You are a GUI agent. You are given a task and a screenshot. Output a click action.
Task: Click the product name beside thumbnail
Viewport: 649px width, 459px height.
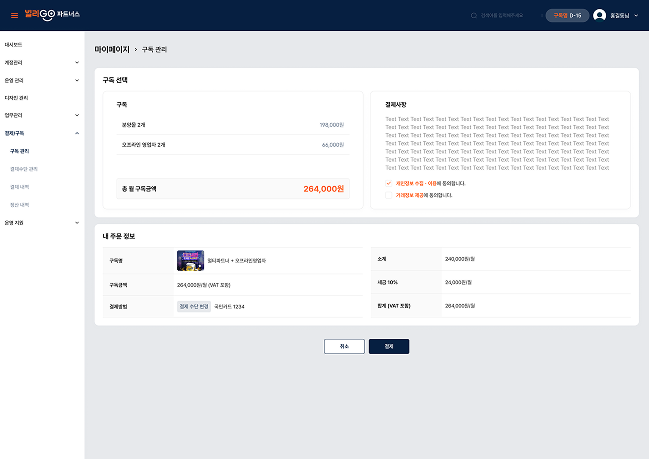click(x=237, y=261)
